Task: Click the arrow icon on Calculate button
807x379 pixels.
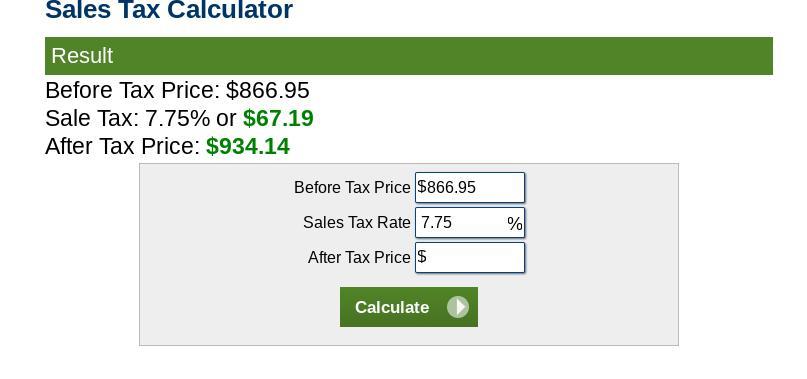Action: click(458, 307)
